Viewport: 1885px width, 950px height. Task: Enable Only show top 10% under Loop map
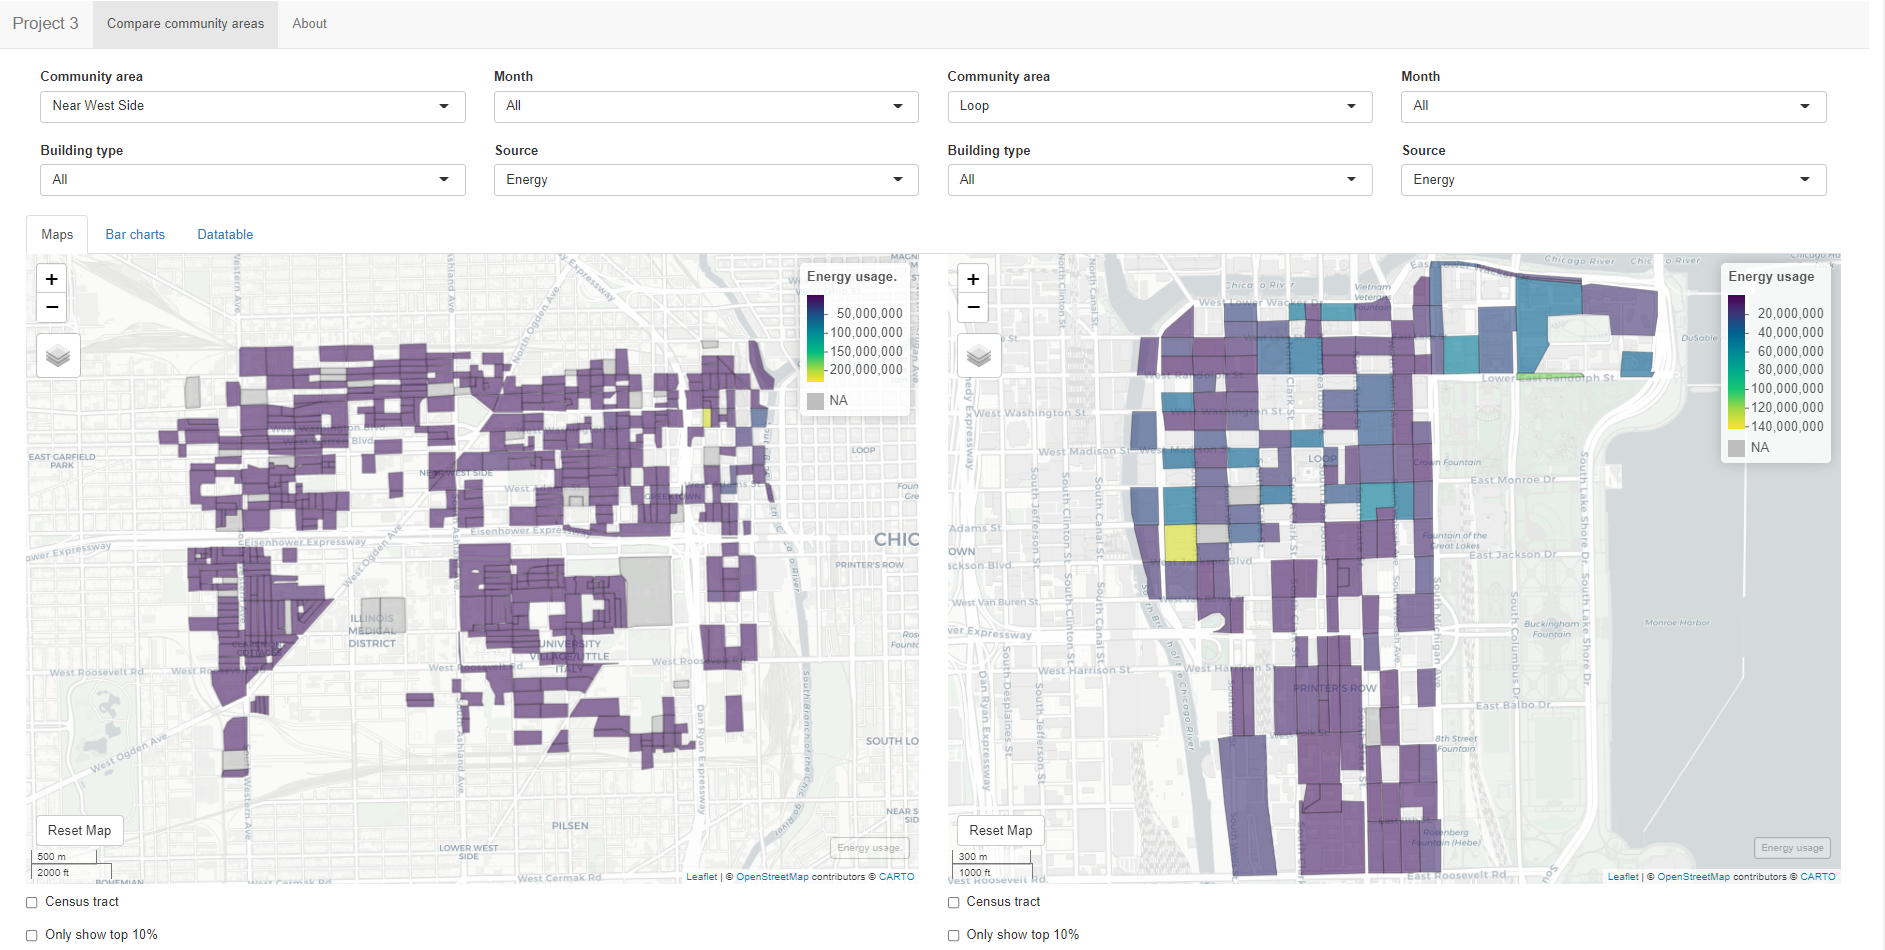pyautogui.click(x=954, y=935)
